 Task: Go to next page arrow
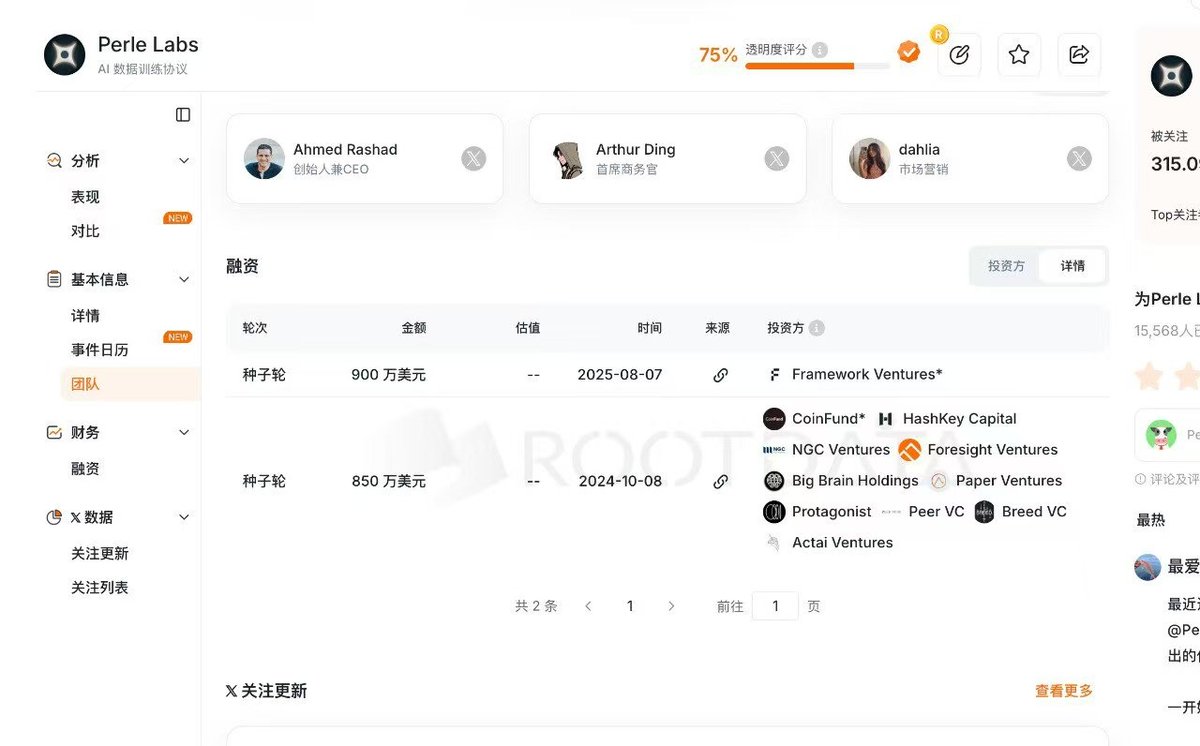[x=671, y=606]
